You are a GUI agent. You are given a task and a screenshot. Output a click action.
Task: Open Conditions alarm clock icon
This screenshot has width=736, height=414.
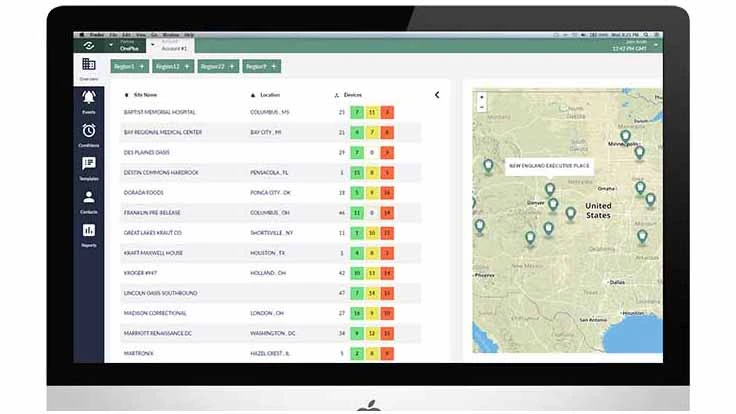point(89,132)
